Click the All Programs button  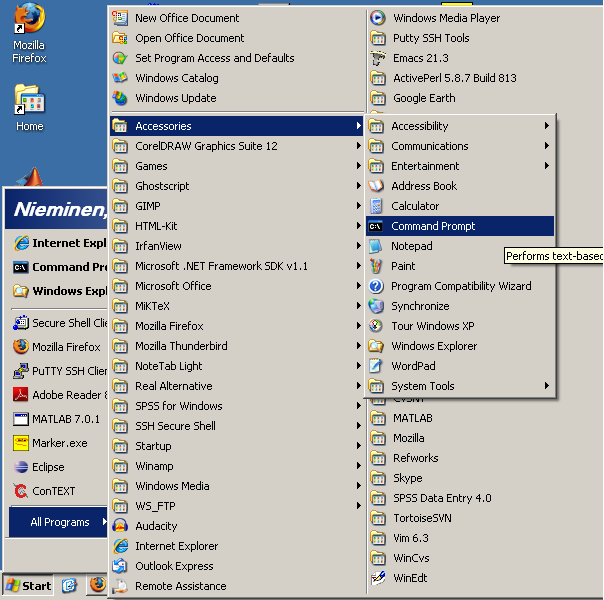point(59,522)
